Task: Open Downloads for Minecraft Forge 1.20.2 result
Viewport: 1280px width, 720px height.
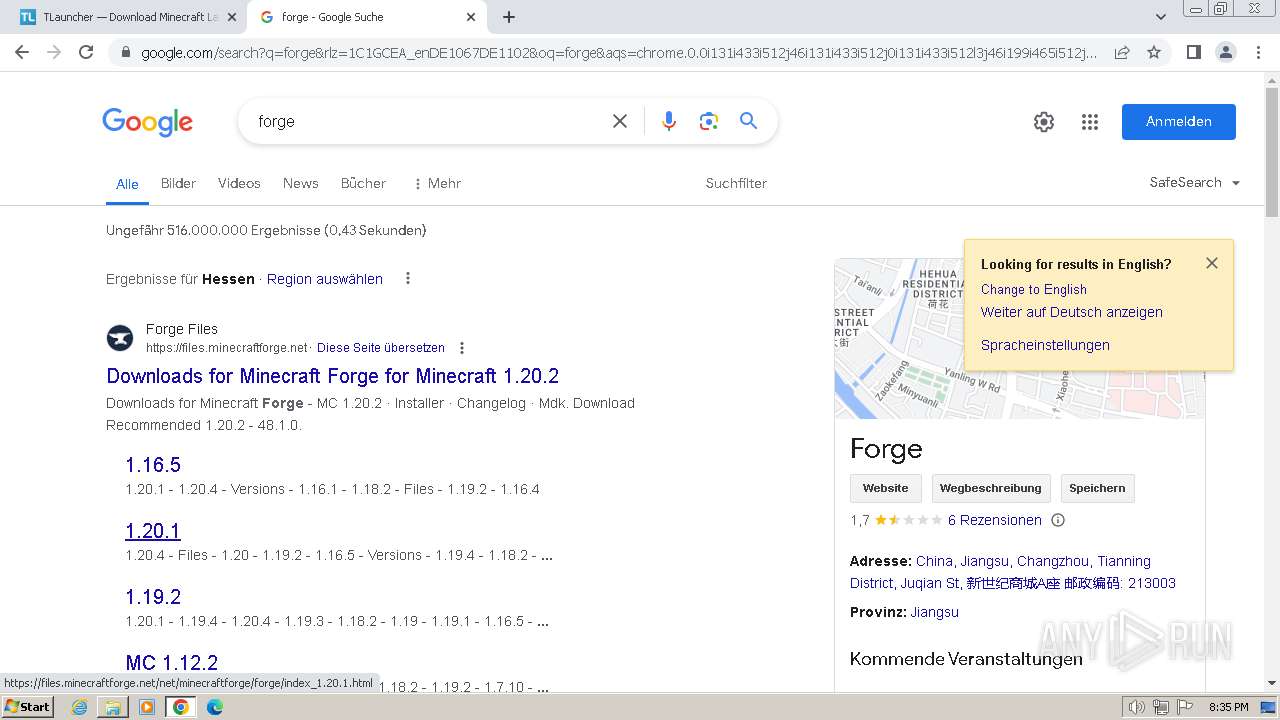Action: (x=333, y=376)
